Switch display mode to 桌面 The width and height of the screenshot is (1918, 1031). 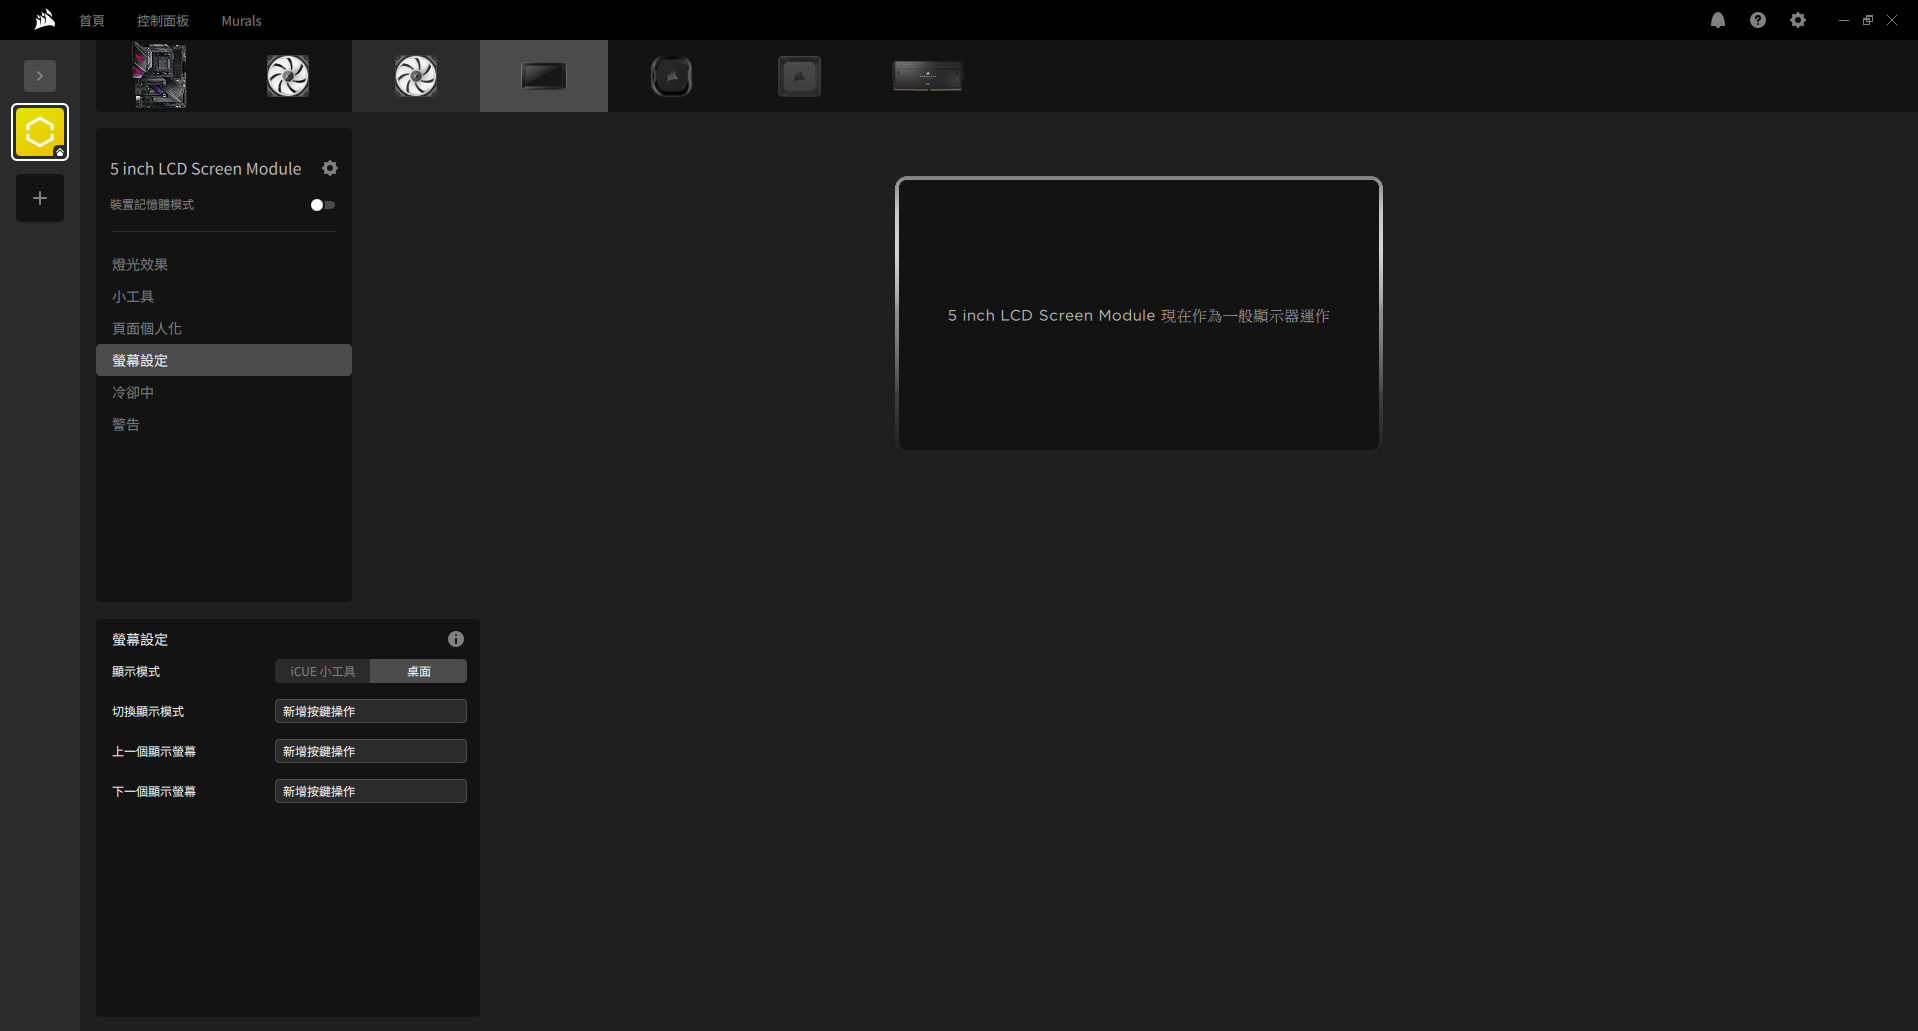(419, 671)
